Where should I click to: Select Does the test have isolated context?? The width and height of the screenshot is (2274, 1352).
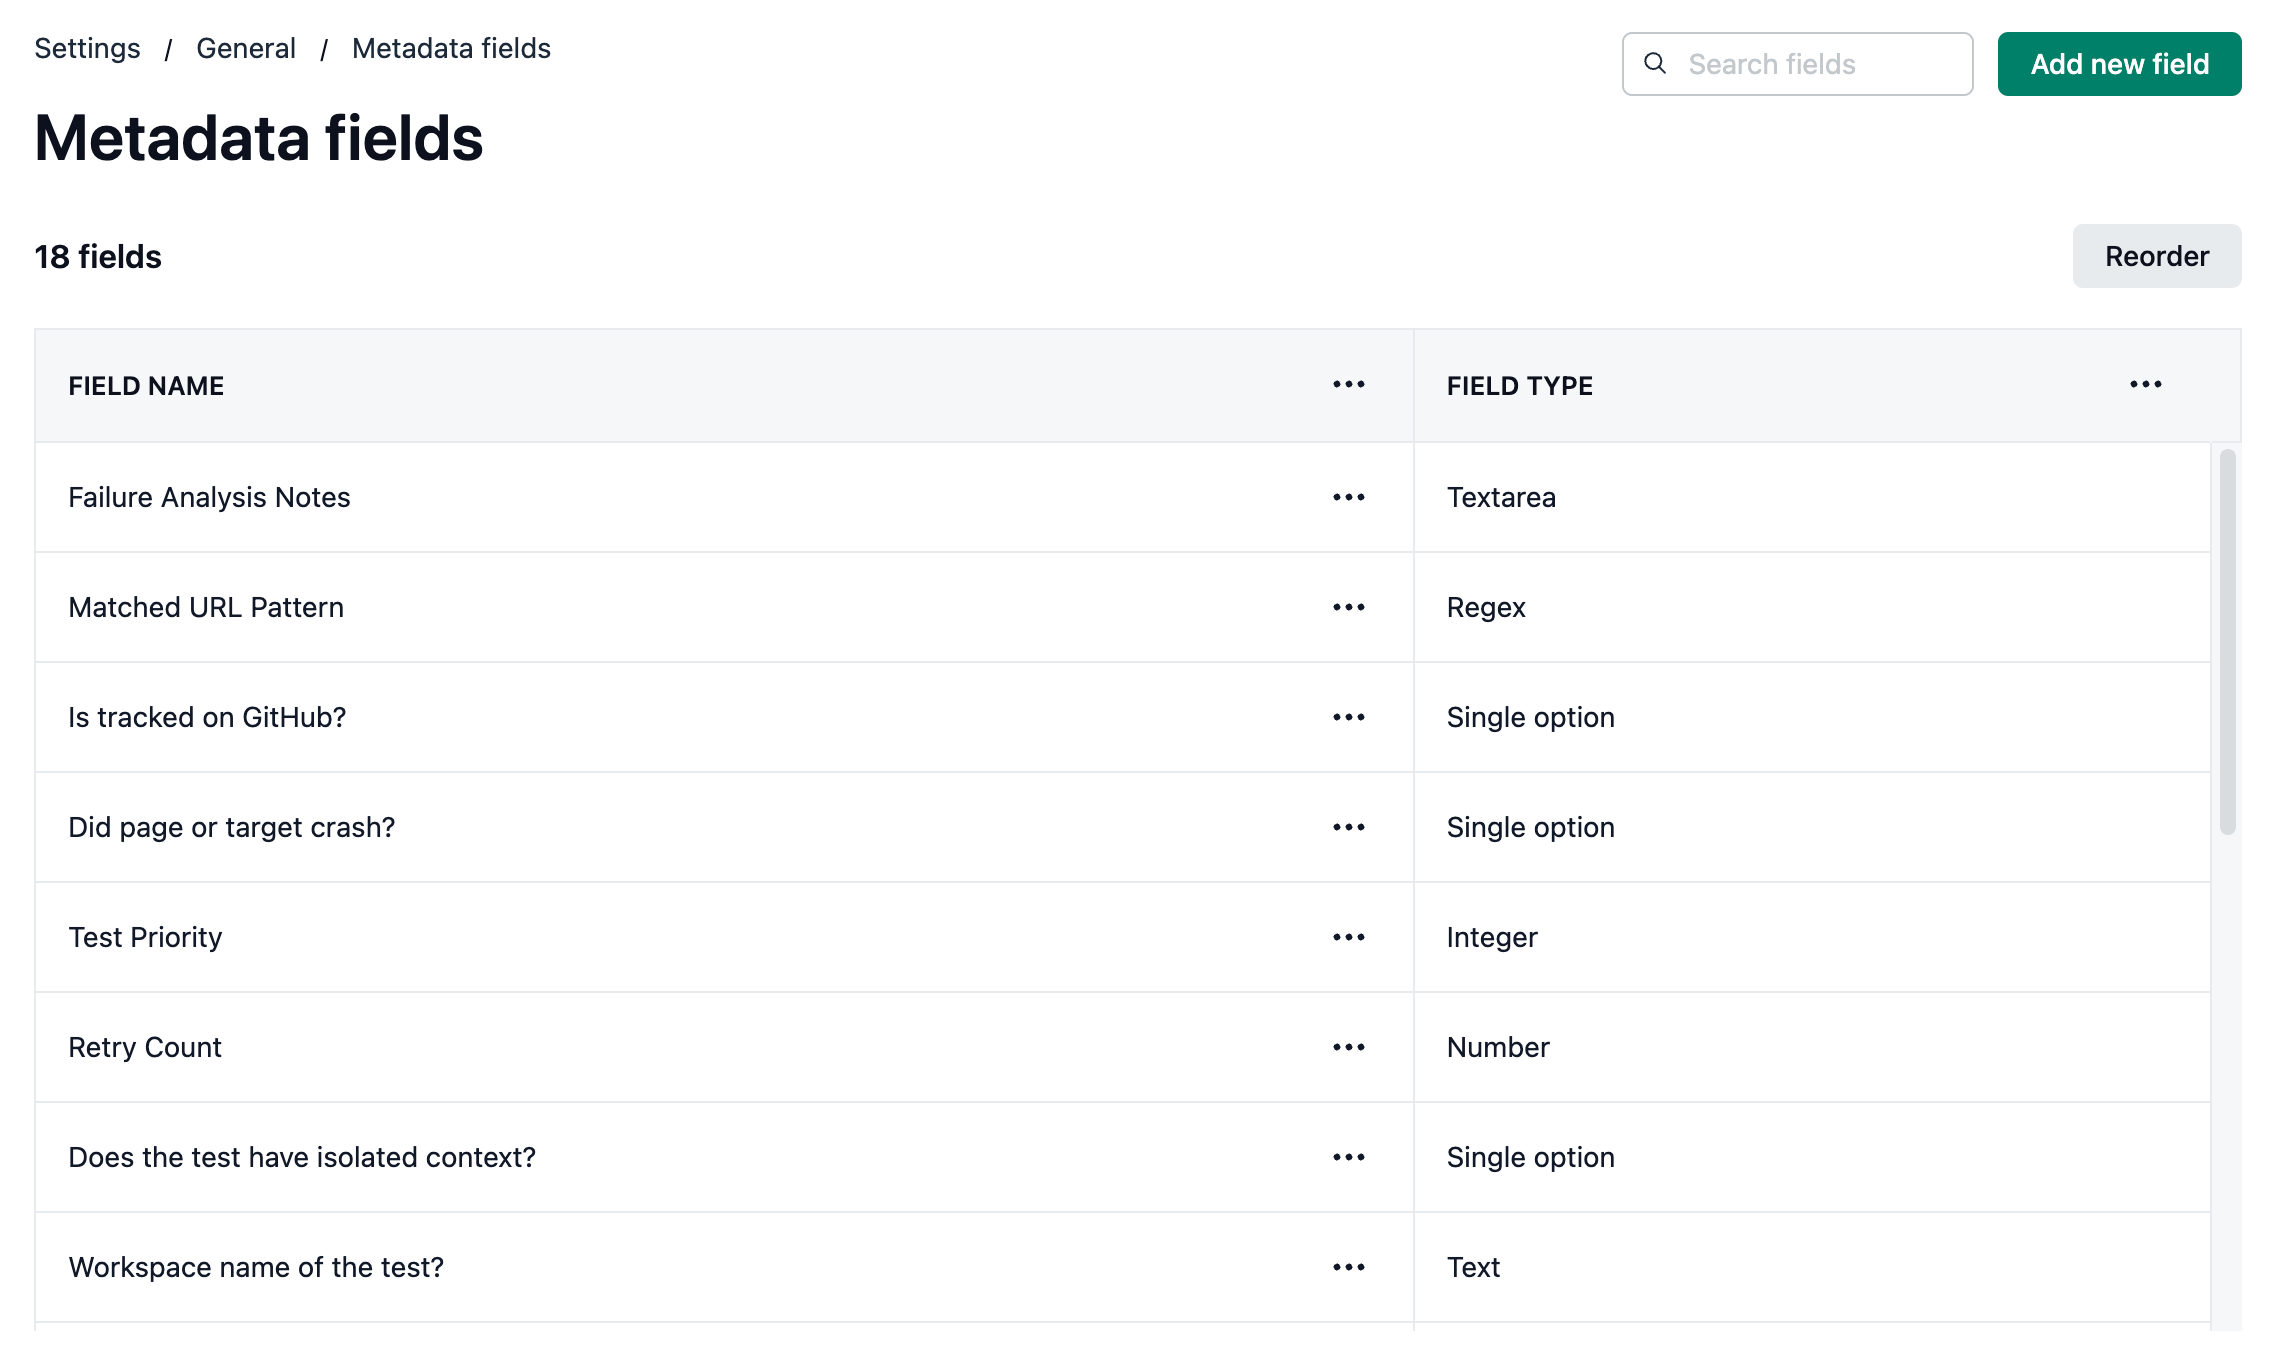302,1157
